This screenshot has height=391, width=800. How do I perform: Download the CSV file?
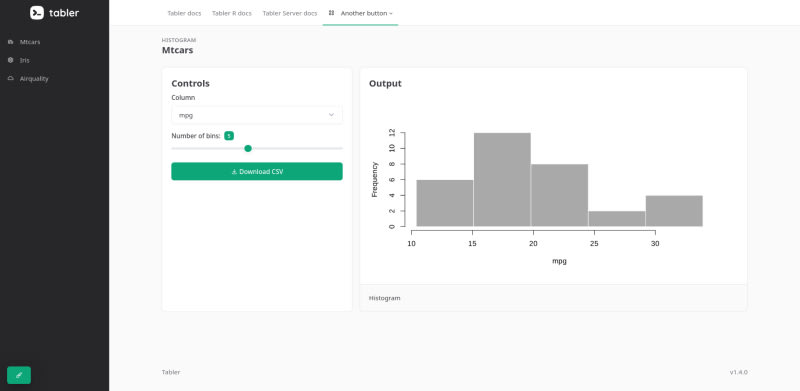click(x=257, y=172)
